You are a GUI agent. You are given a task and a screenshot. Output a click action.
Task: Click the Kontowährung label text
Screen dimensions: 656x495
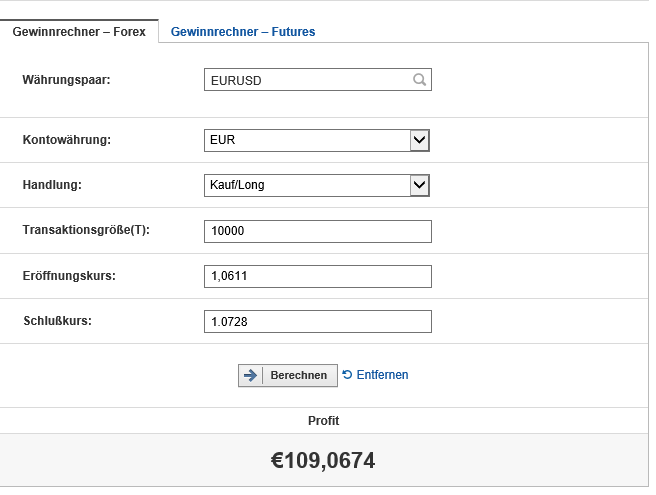[66, 140]
